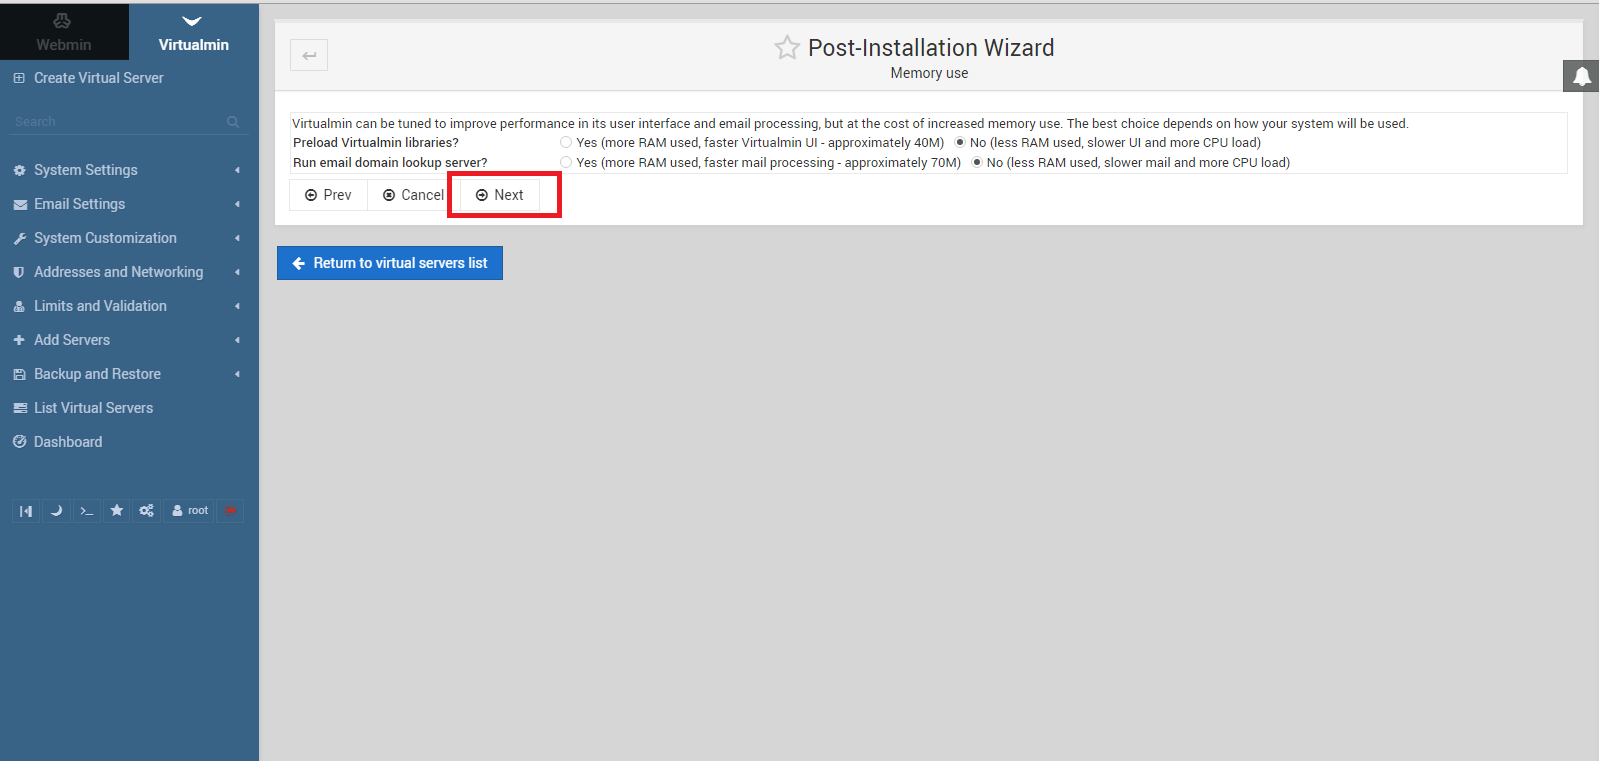Viewport: 1599px width, 761px height.
Task: Click the Next button
Action: [x=500, y=195]
